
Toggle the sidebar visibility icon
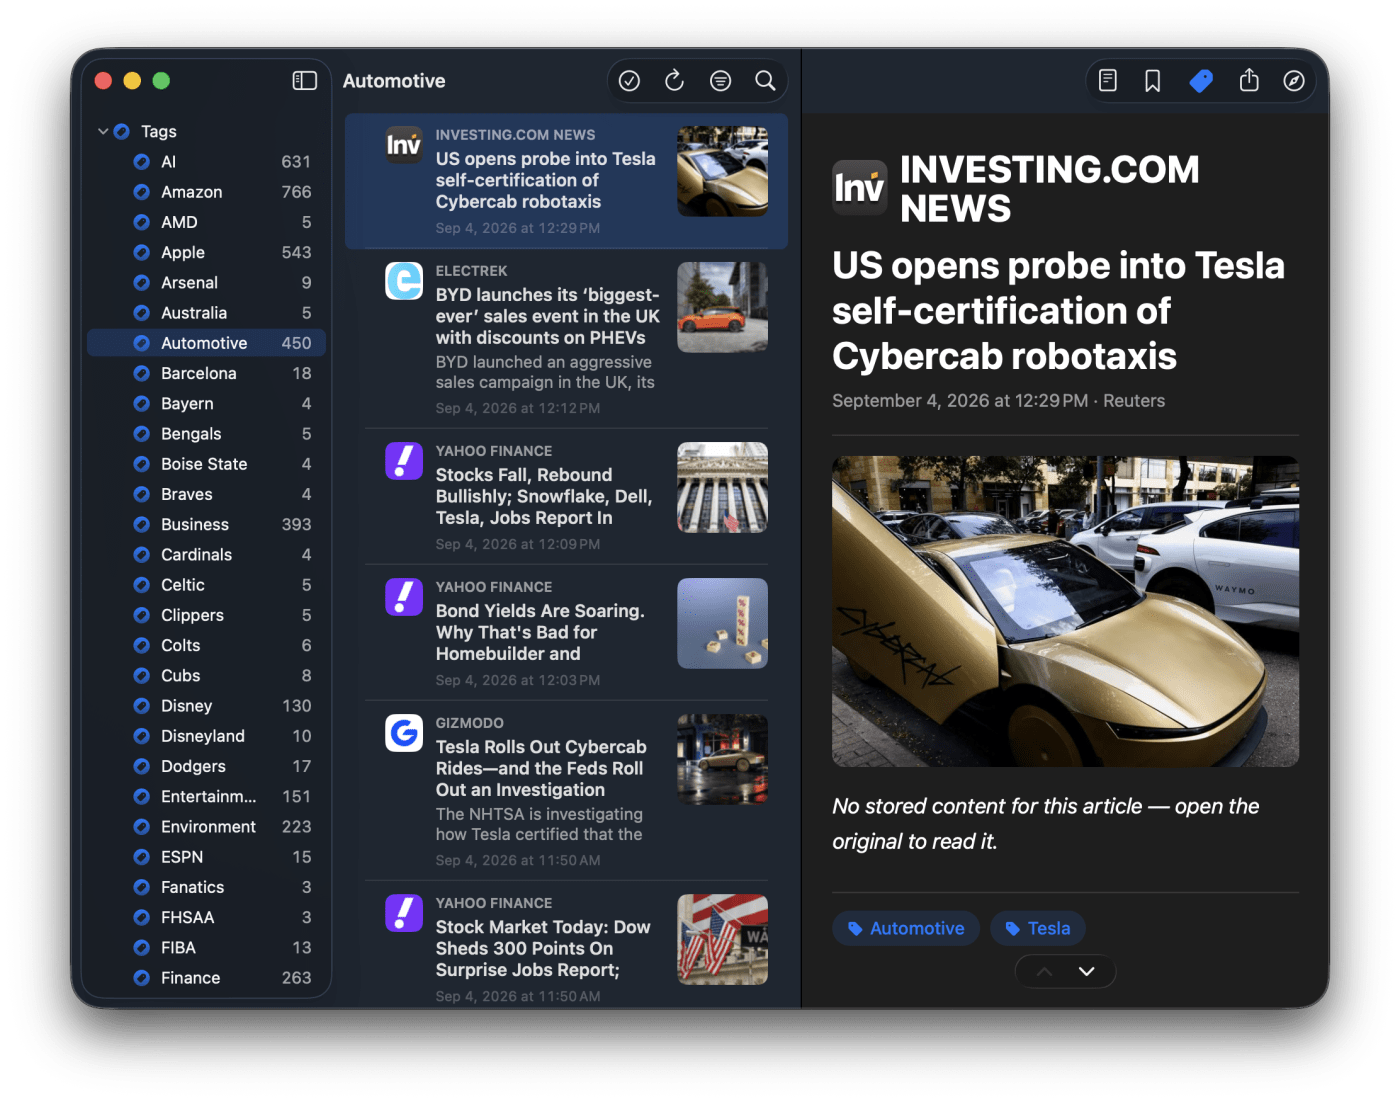point(304,81)
